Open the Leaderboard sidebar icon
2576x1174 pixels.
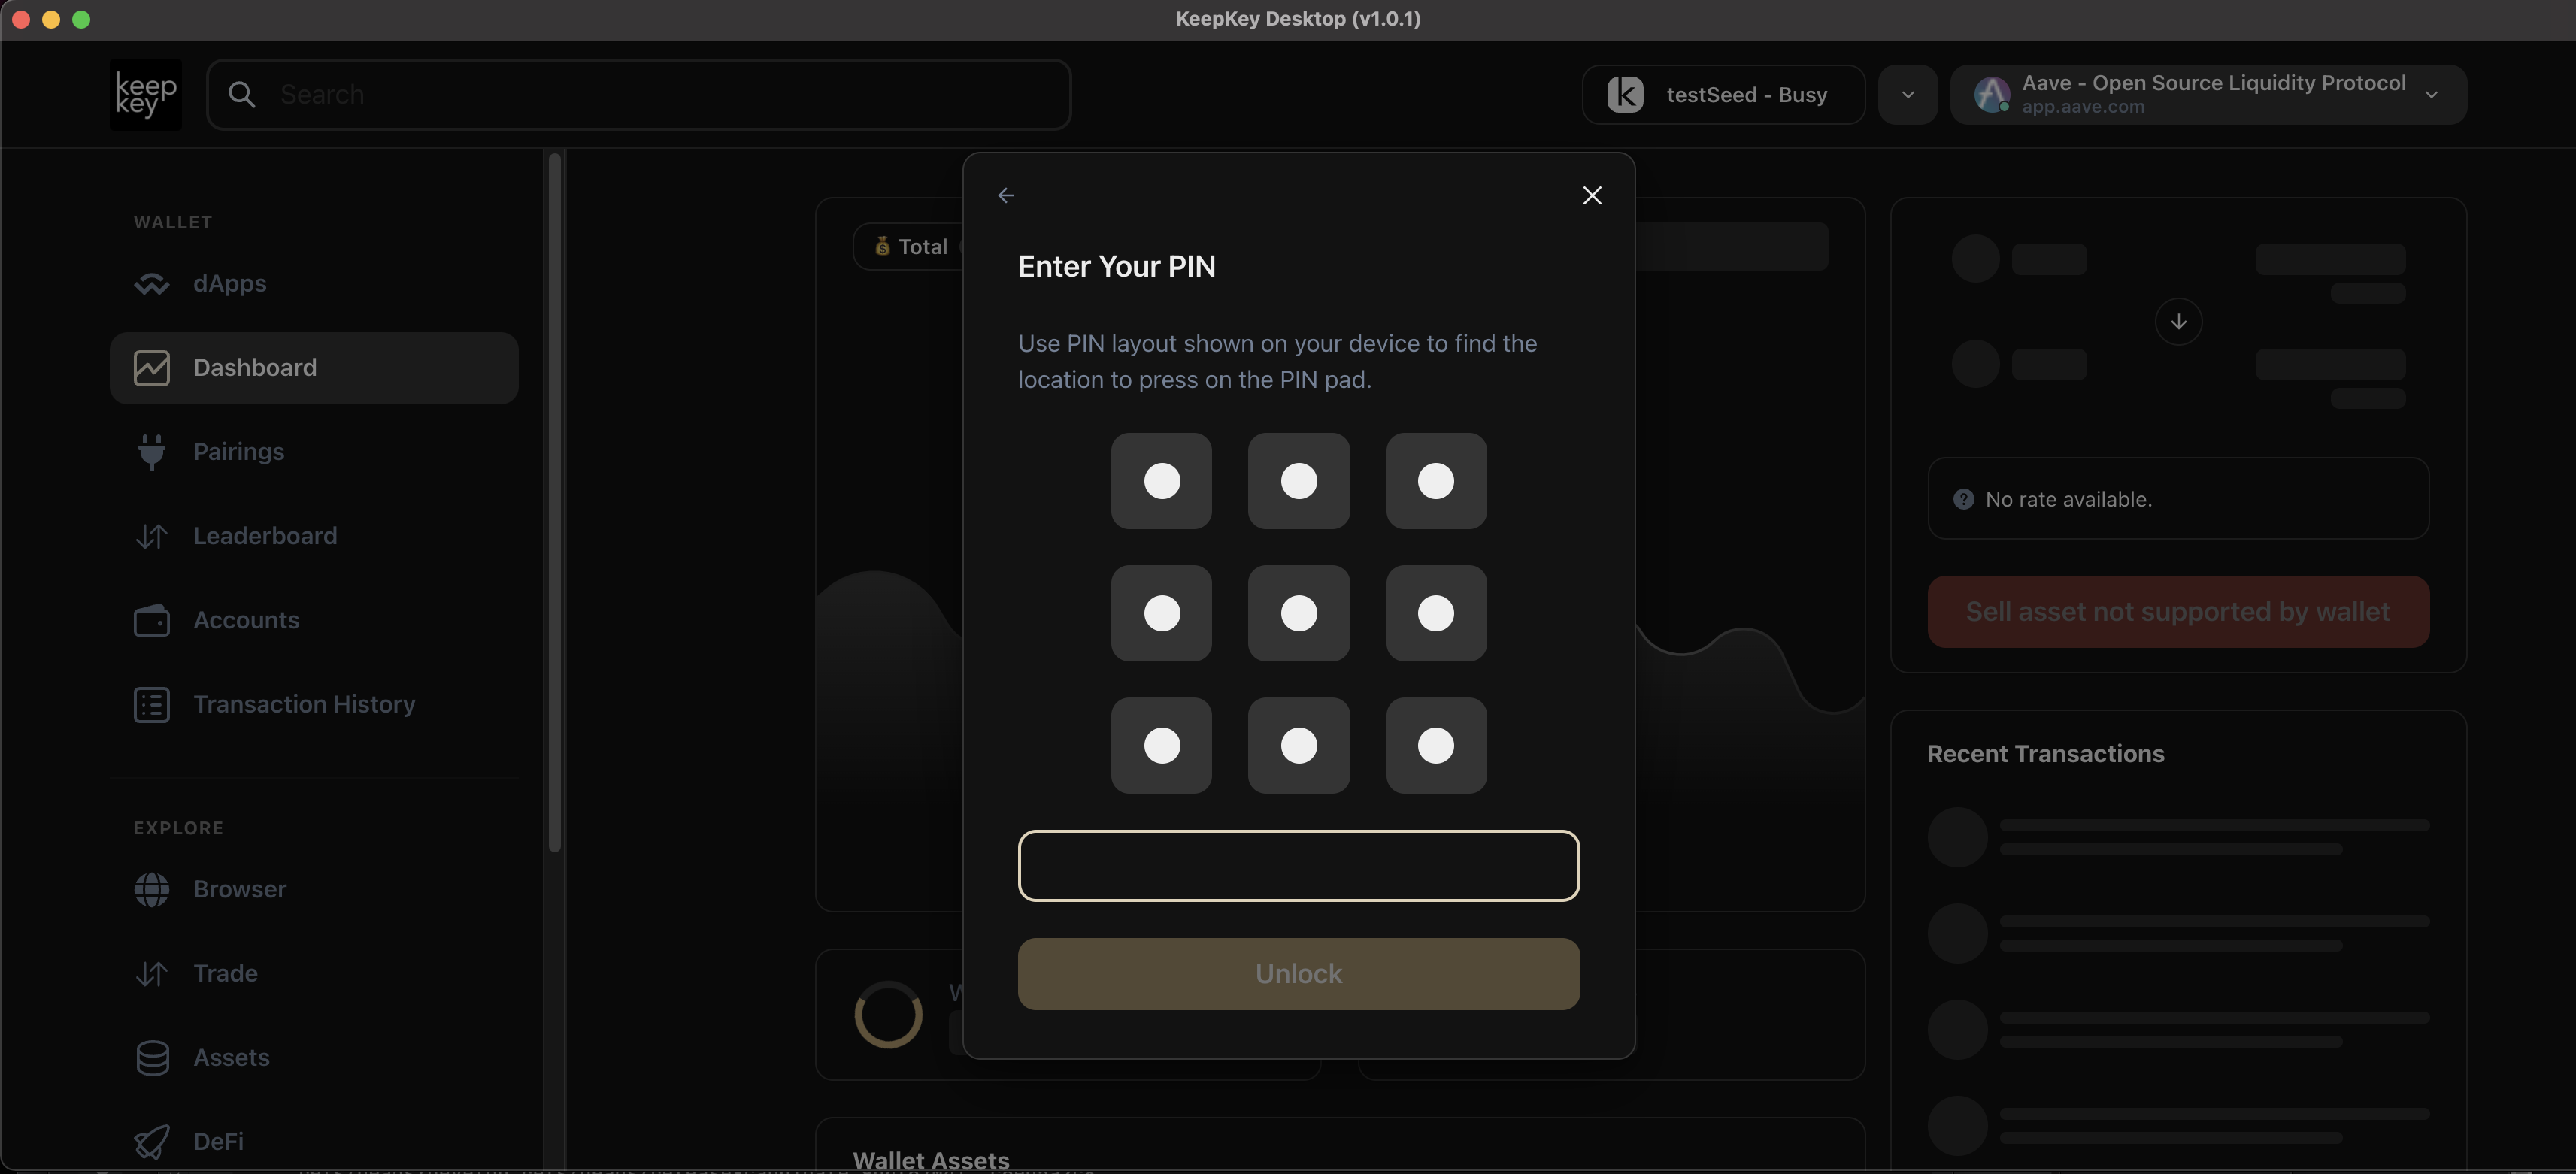[151, 535]
